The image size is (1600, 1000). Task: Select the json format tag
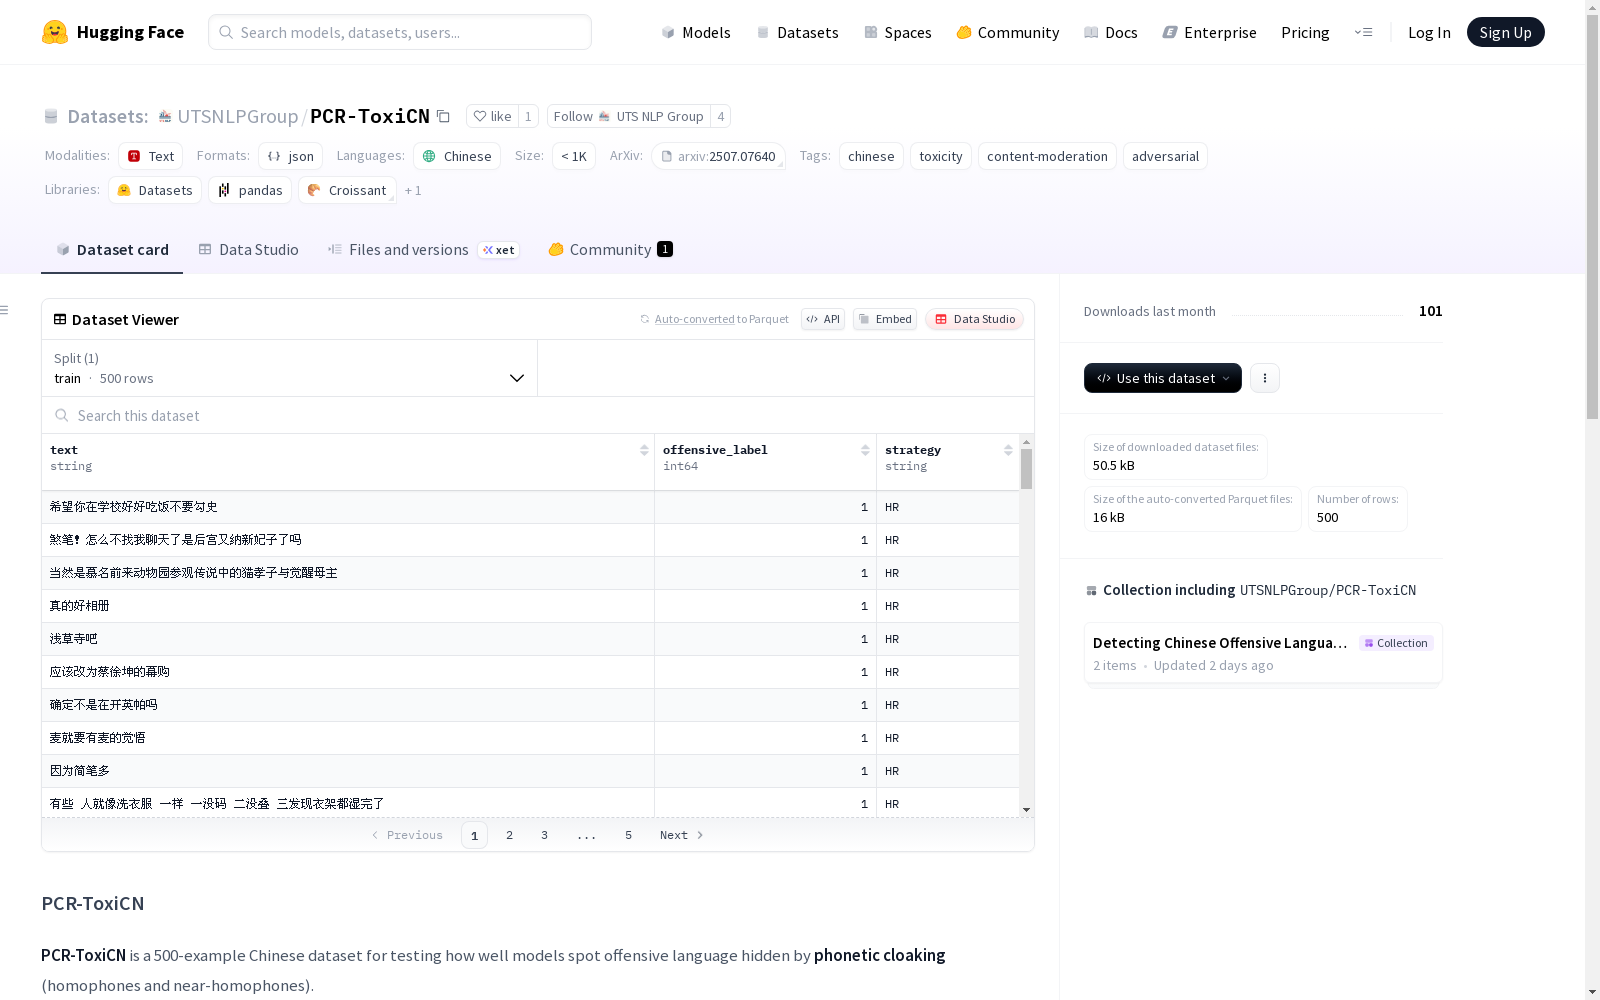[291, 156]
